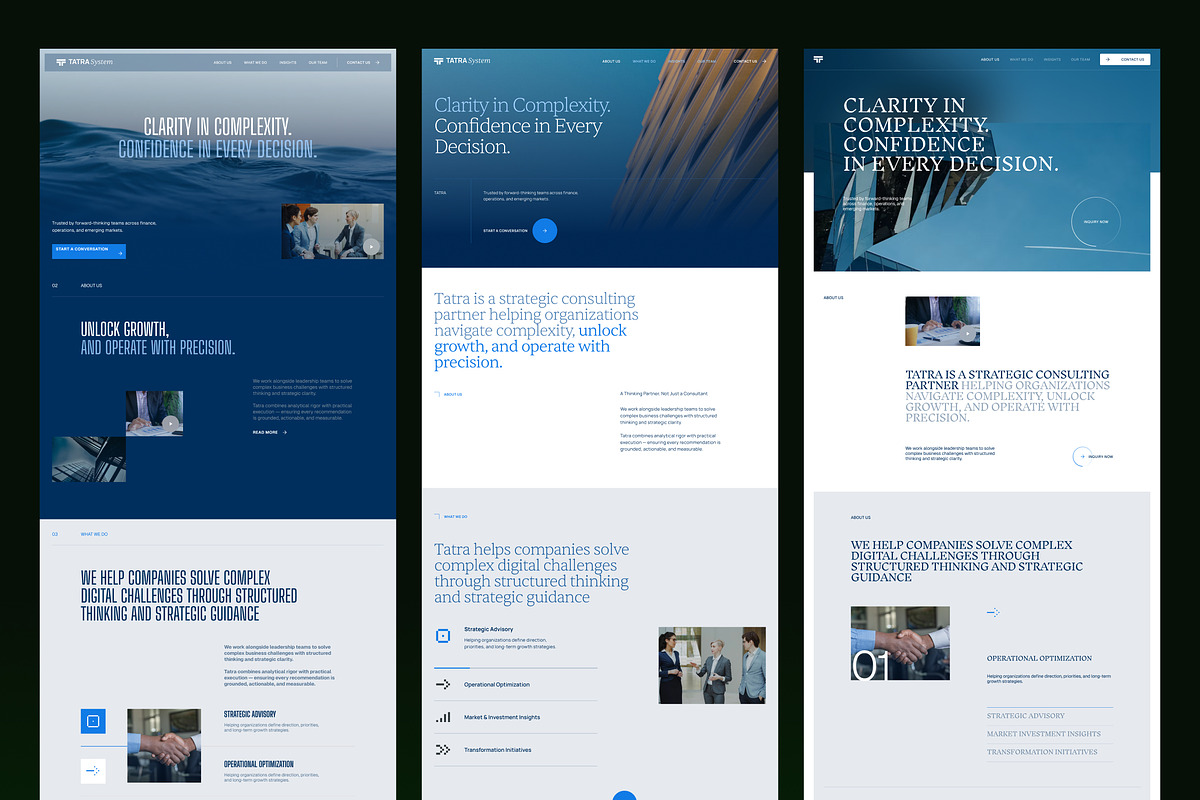Expand Market & Investment Insights row in middle mockup

(x=516, y=717)
